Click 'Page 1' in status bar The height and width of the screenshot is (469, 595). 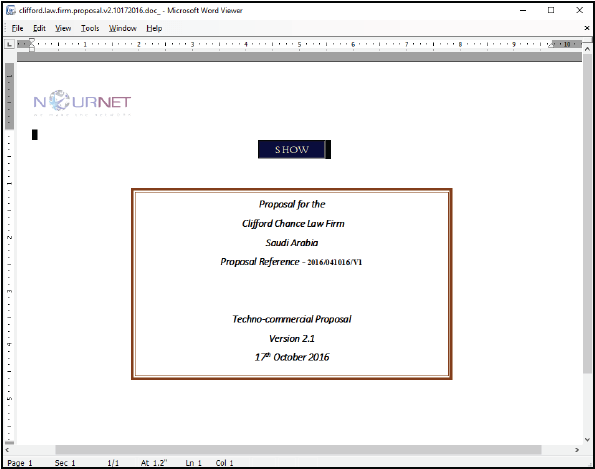20,463
